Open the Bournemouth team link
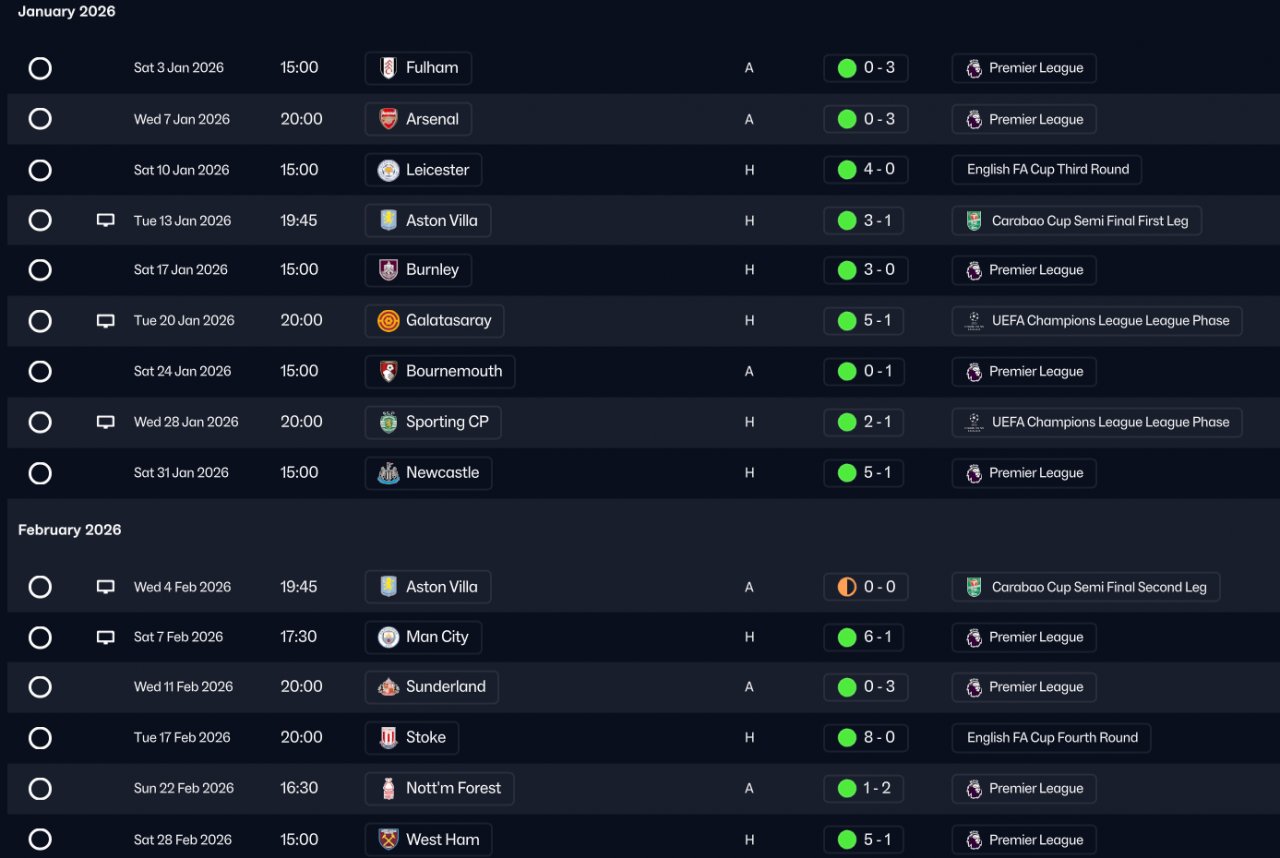Screen dimensions: 1280x858 pyautogui.click(x=453, y=371)
